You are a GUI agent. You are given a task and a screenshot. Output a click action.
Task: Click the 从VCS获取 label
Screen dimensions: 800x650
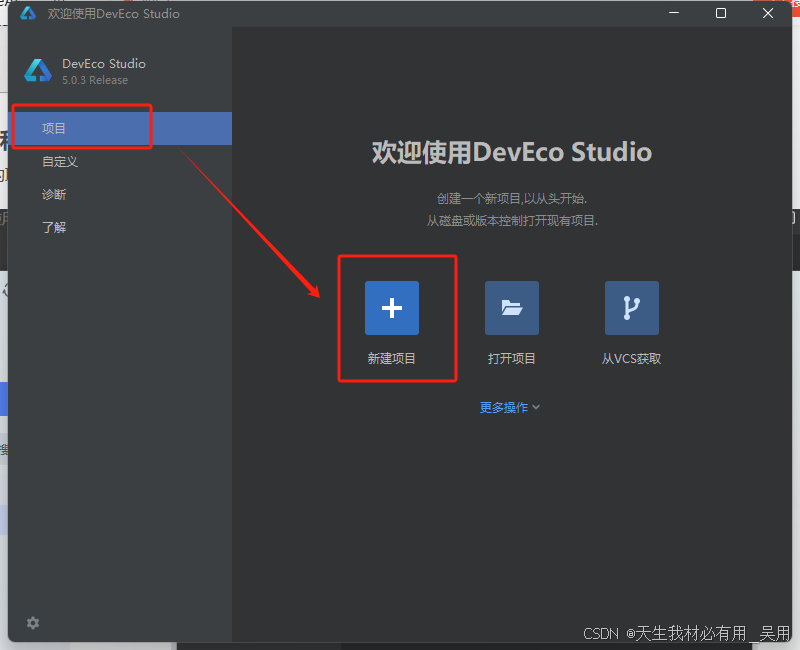(x=632, y=359)
